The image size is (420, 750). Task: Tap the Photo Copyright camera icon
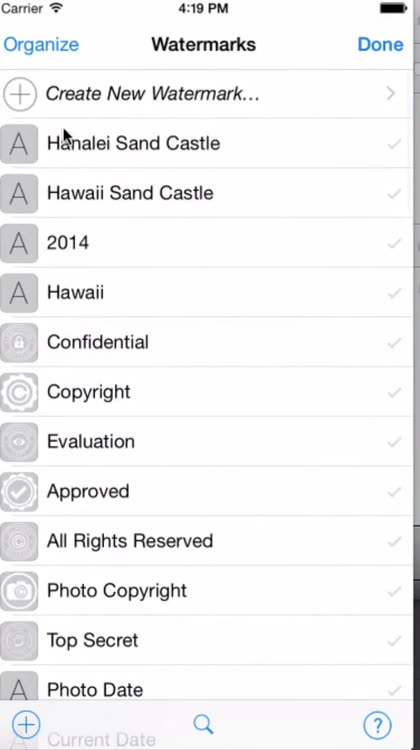[19, 591]
